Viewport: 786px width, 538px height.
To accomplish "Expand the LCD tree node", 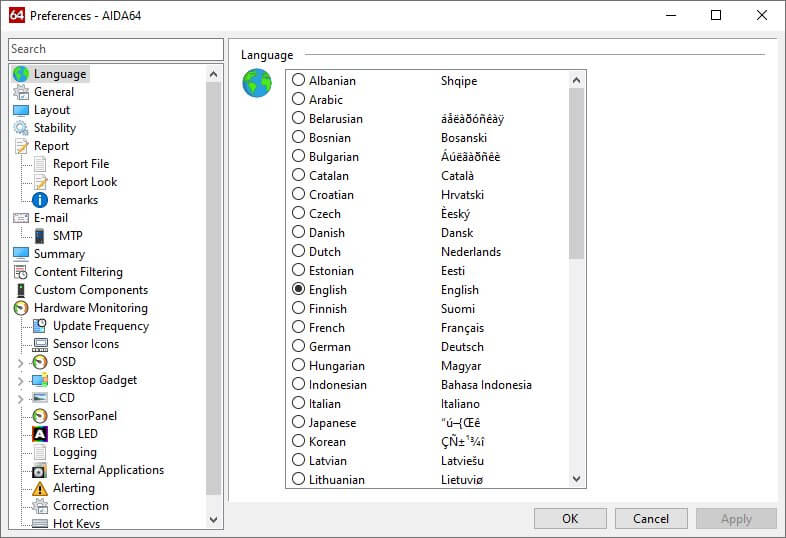I will pyautogui.click(x=20, y=399).
